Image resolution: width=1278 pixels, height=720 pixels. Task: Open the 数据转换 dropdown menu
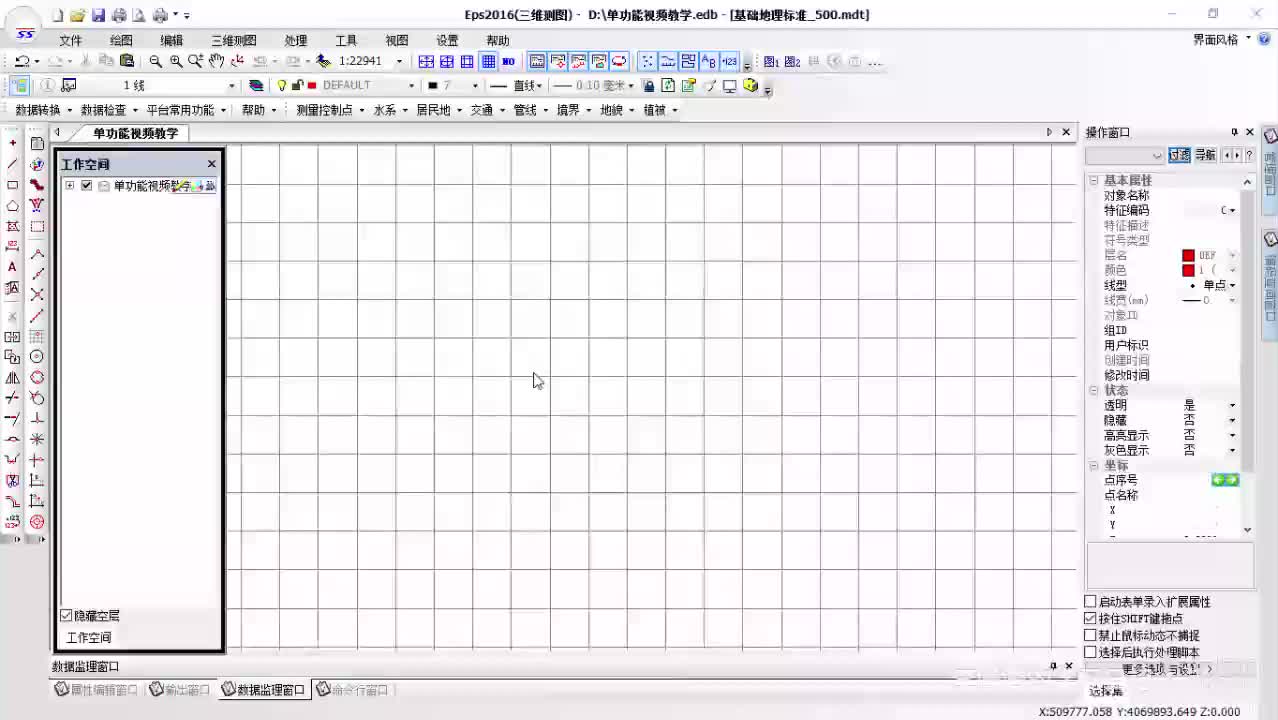tap(43, 110)
